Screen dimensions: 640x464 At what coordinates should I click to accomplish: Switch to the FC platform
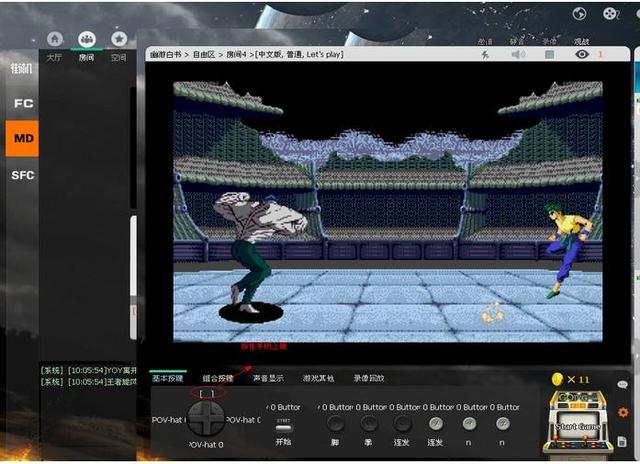click(x=23, y=103)
